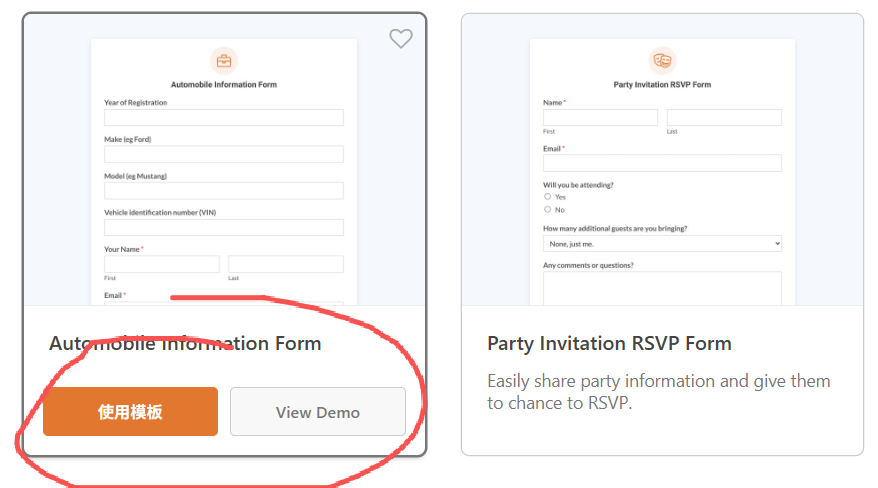Click the Vehicle identification number field

point(224,228)
